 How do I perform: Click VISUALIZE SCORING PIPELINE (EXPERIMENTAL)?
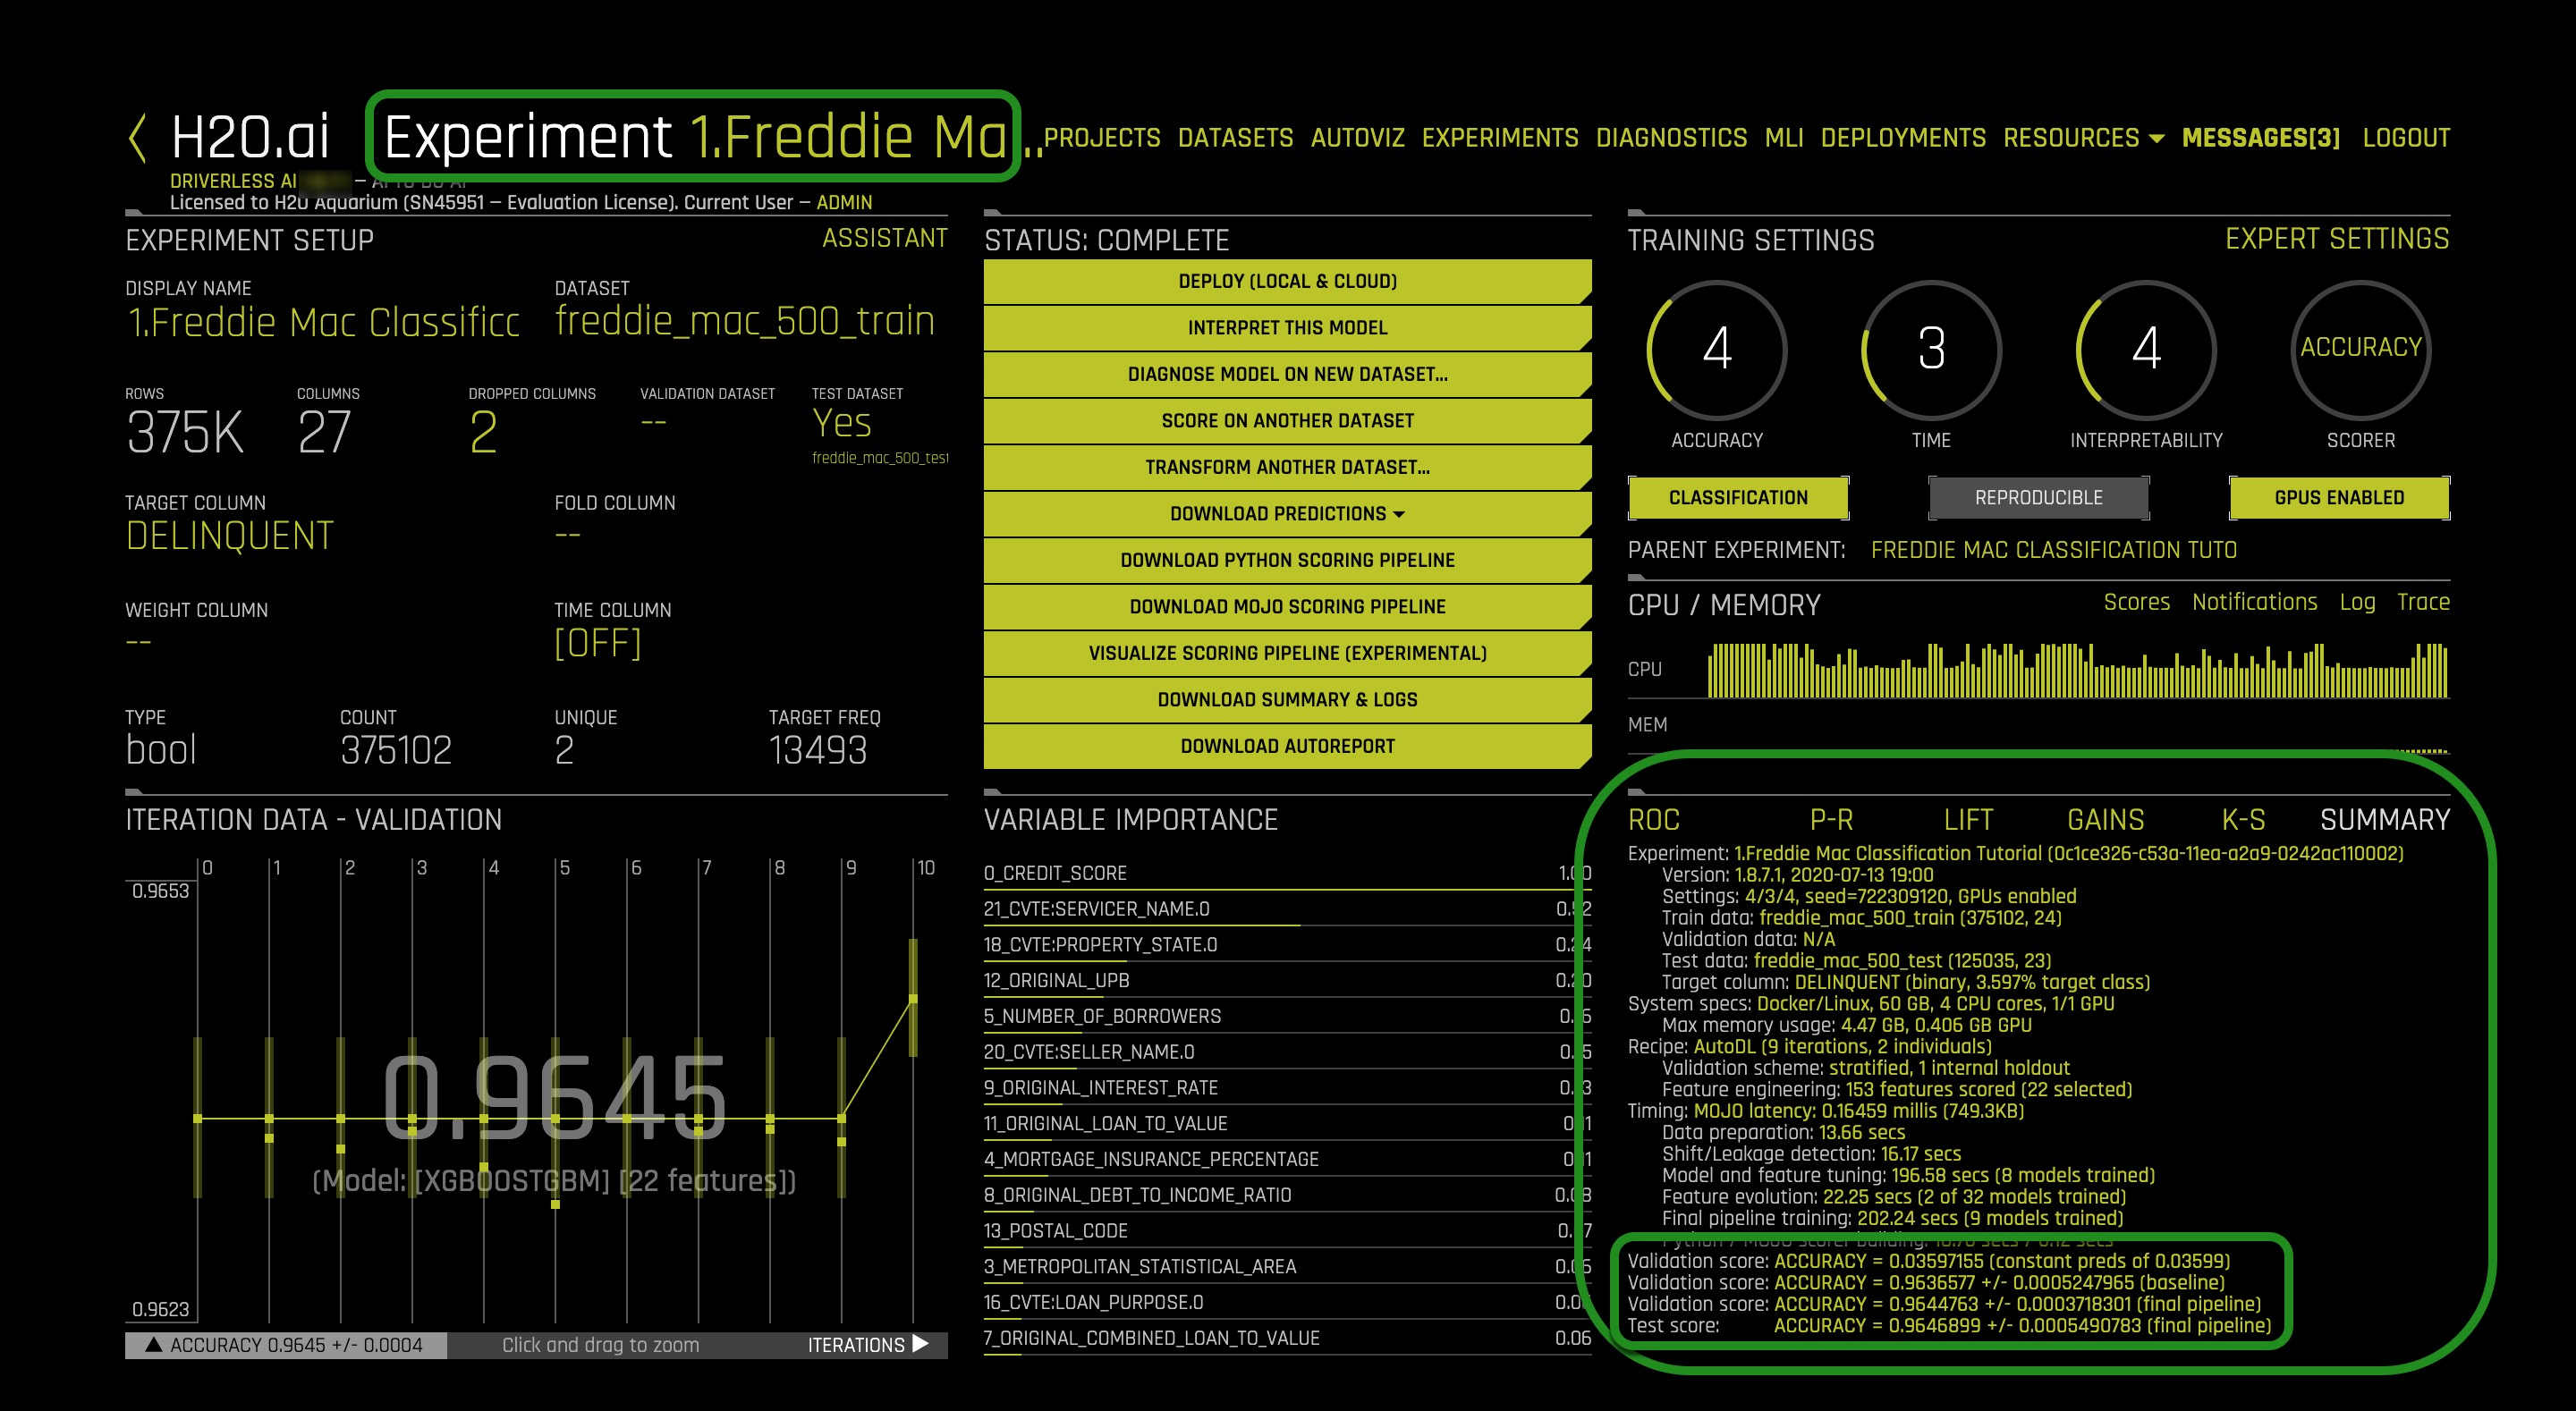point(1287,653)
